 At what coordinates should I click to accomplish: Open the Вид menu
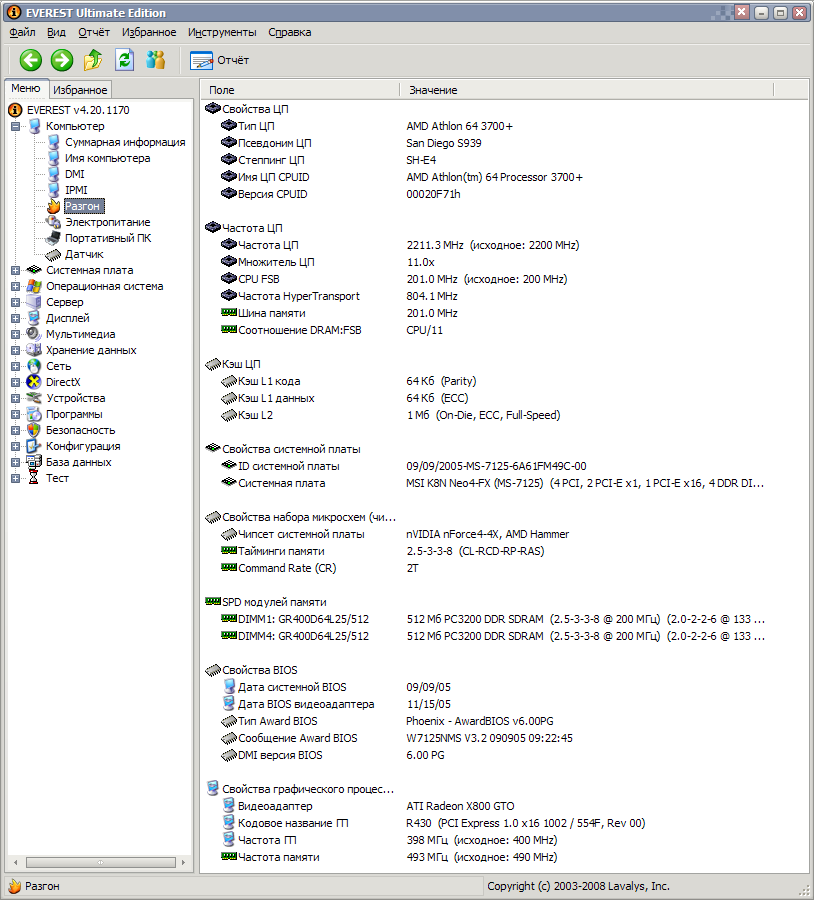56,32
